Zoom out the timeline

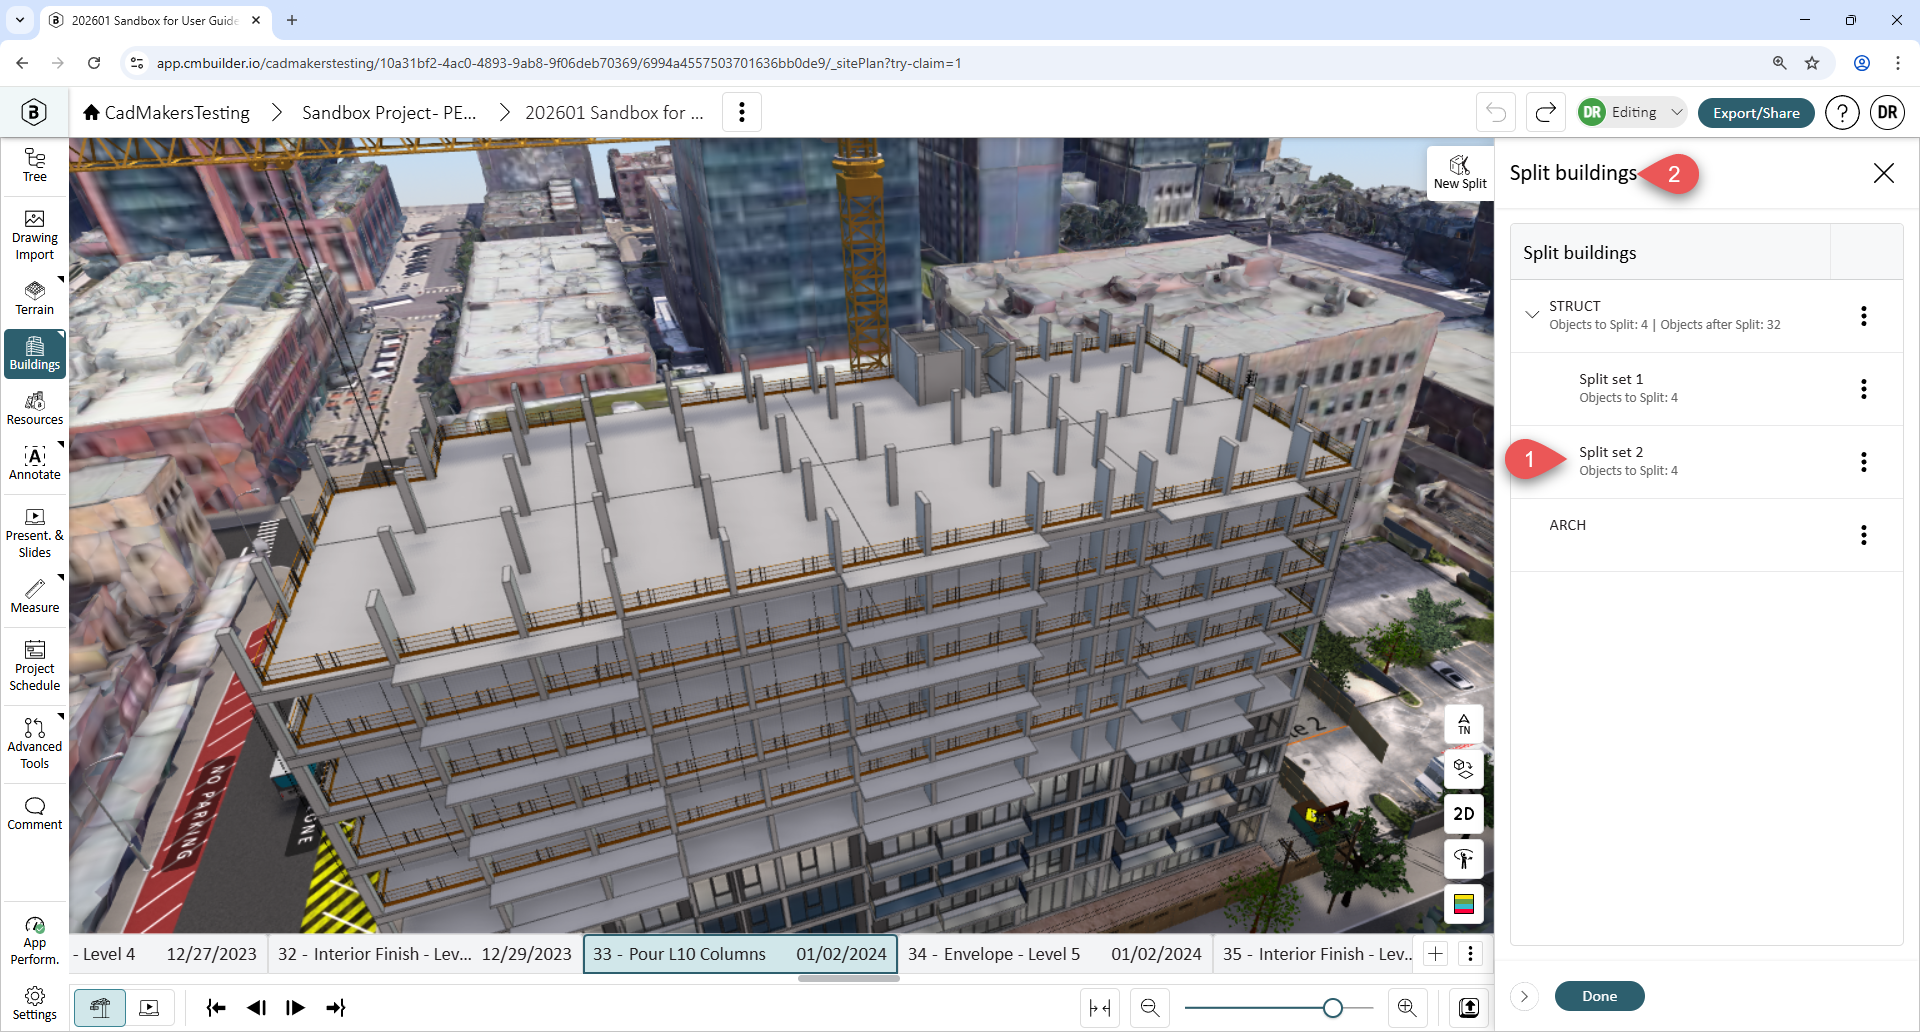click(x=1150, y=1007)
